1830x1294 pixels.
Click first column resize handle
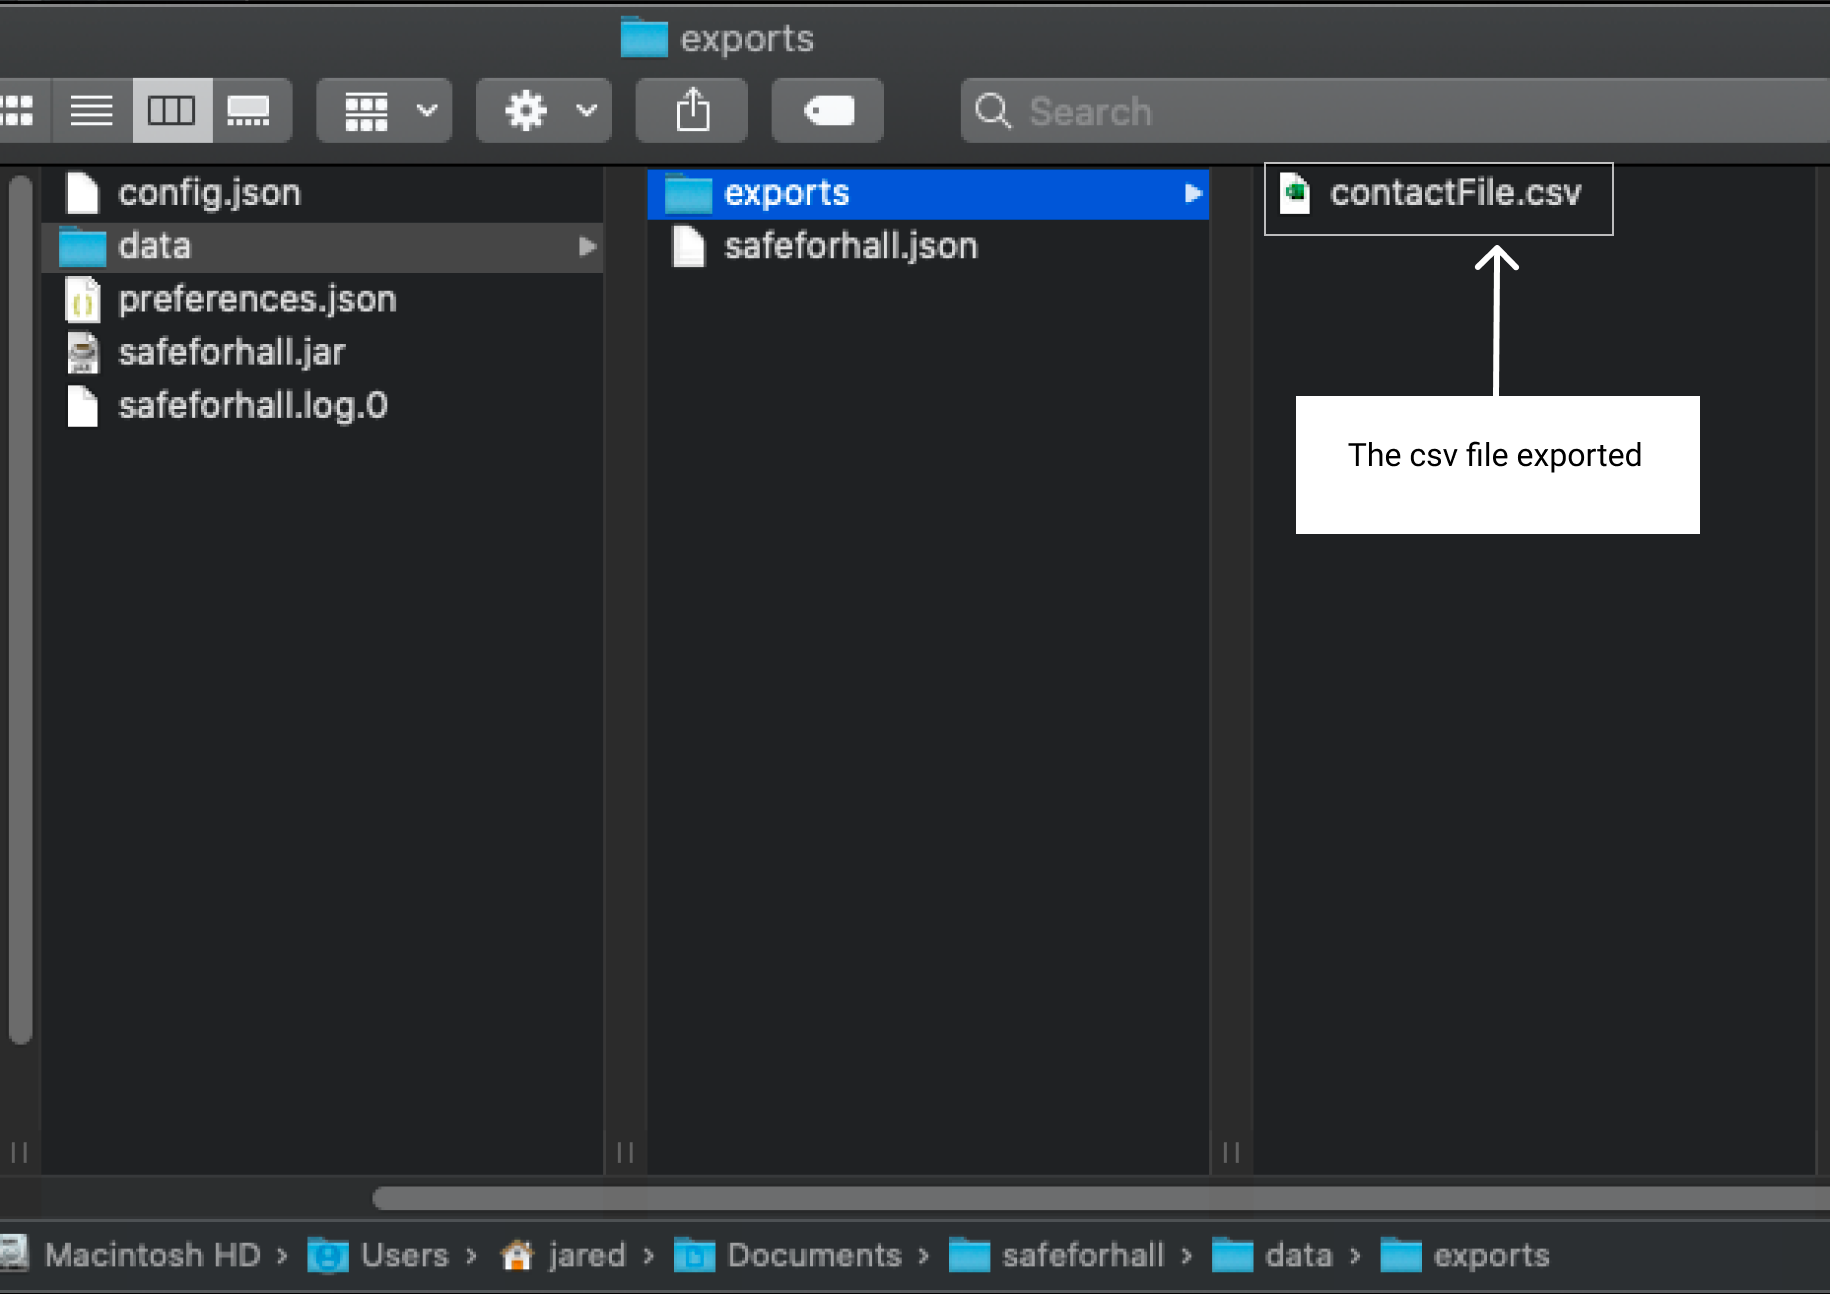coord(626,1152)
